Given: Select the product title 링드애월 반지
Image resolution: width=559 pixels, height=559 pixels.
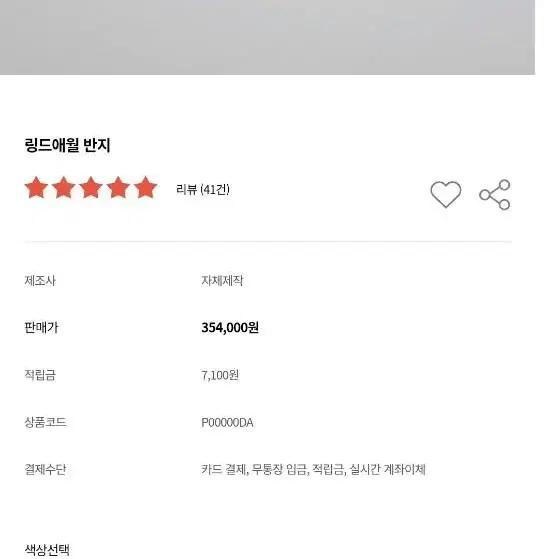Looking at the screenshot, I should click(67, 145).
